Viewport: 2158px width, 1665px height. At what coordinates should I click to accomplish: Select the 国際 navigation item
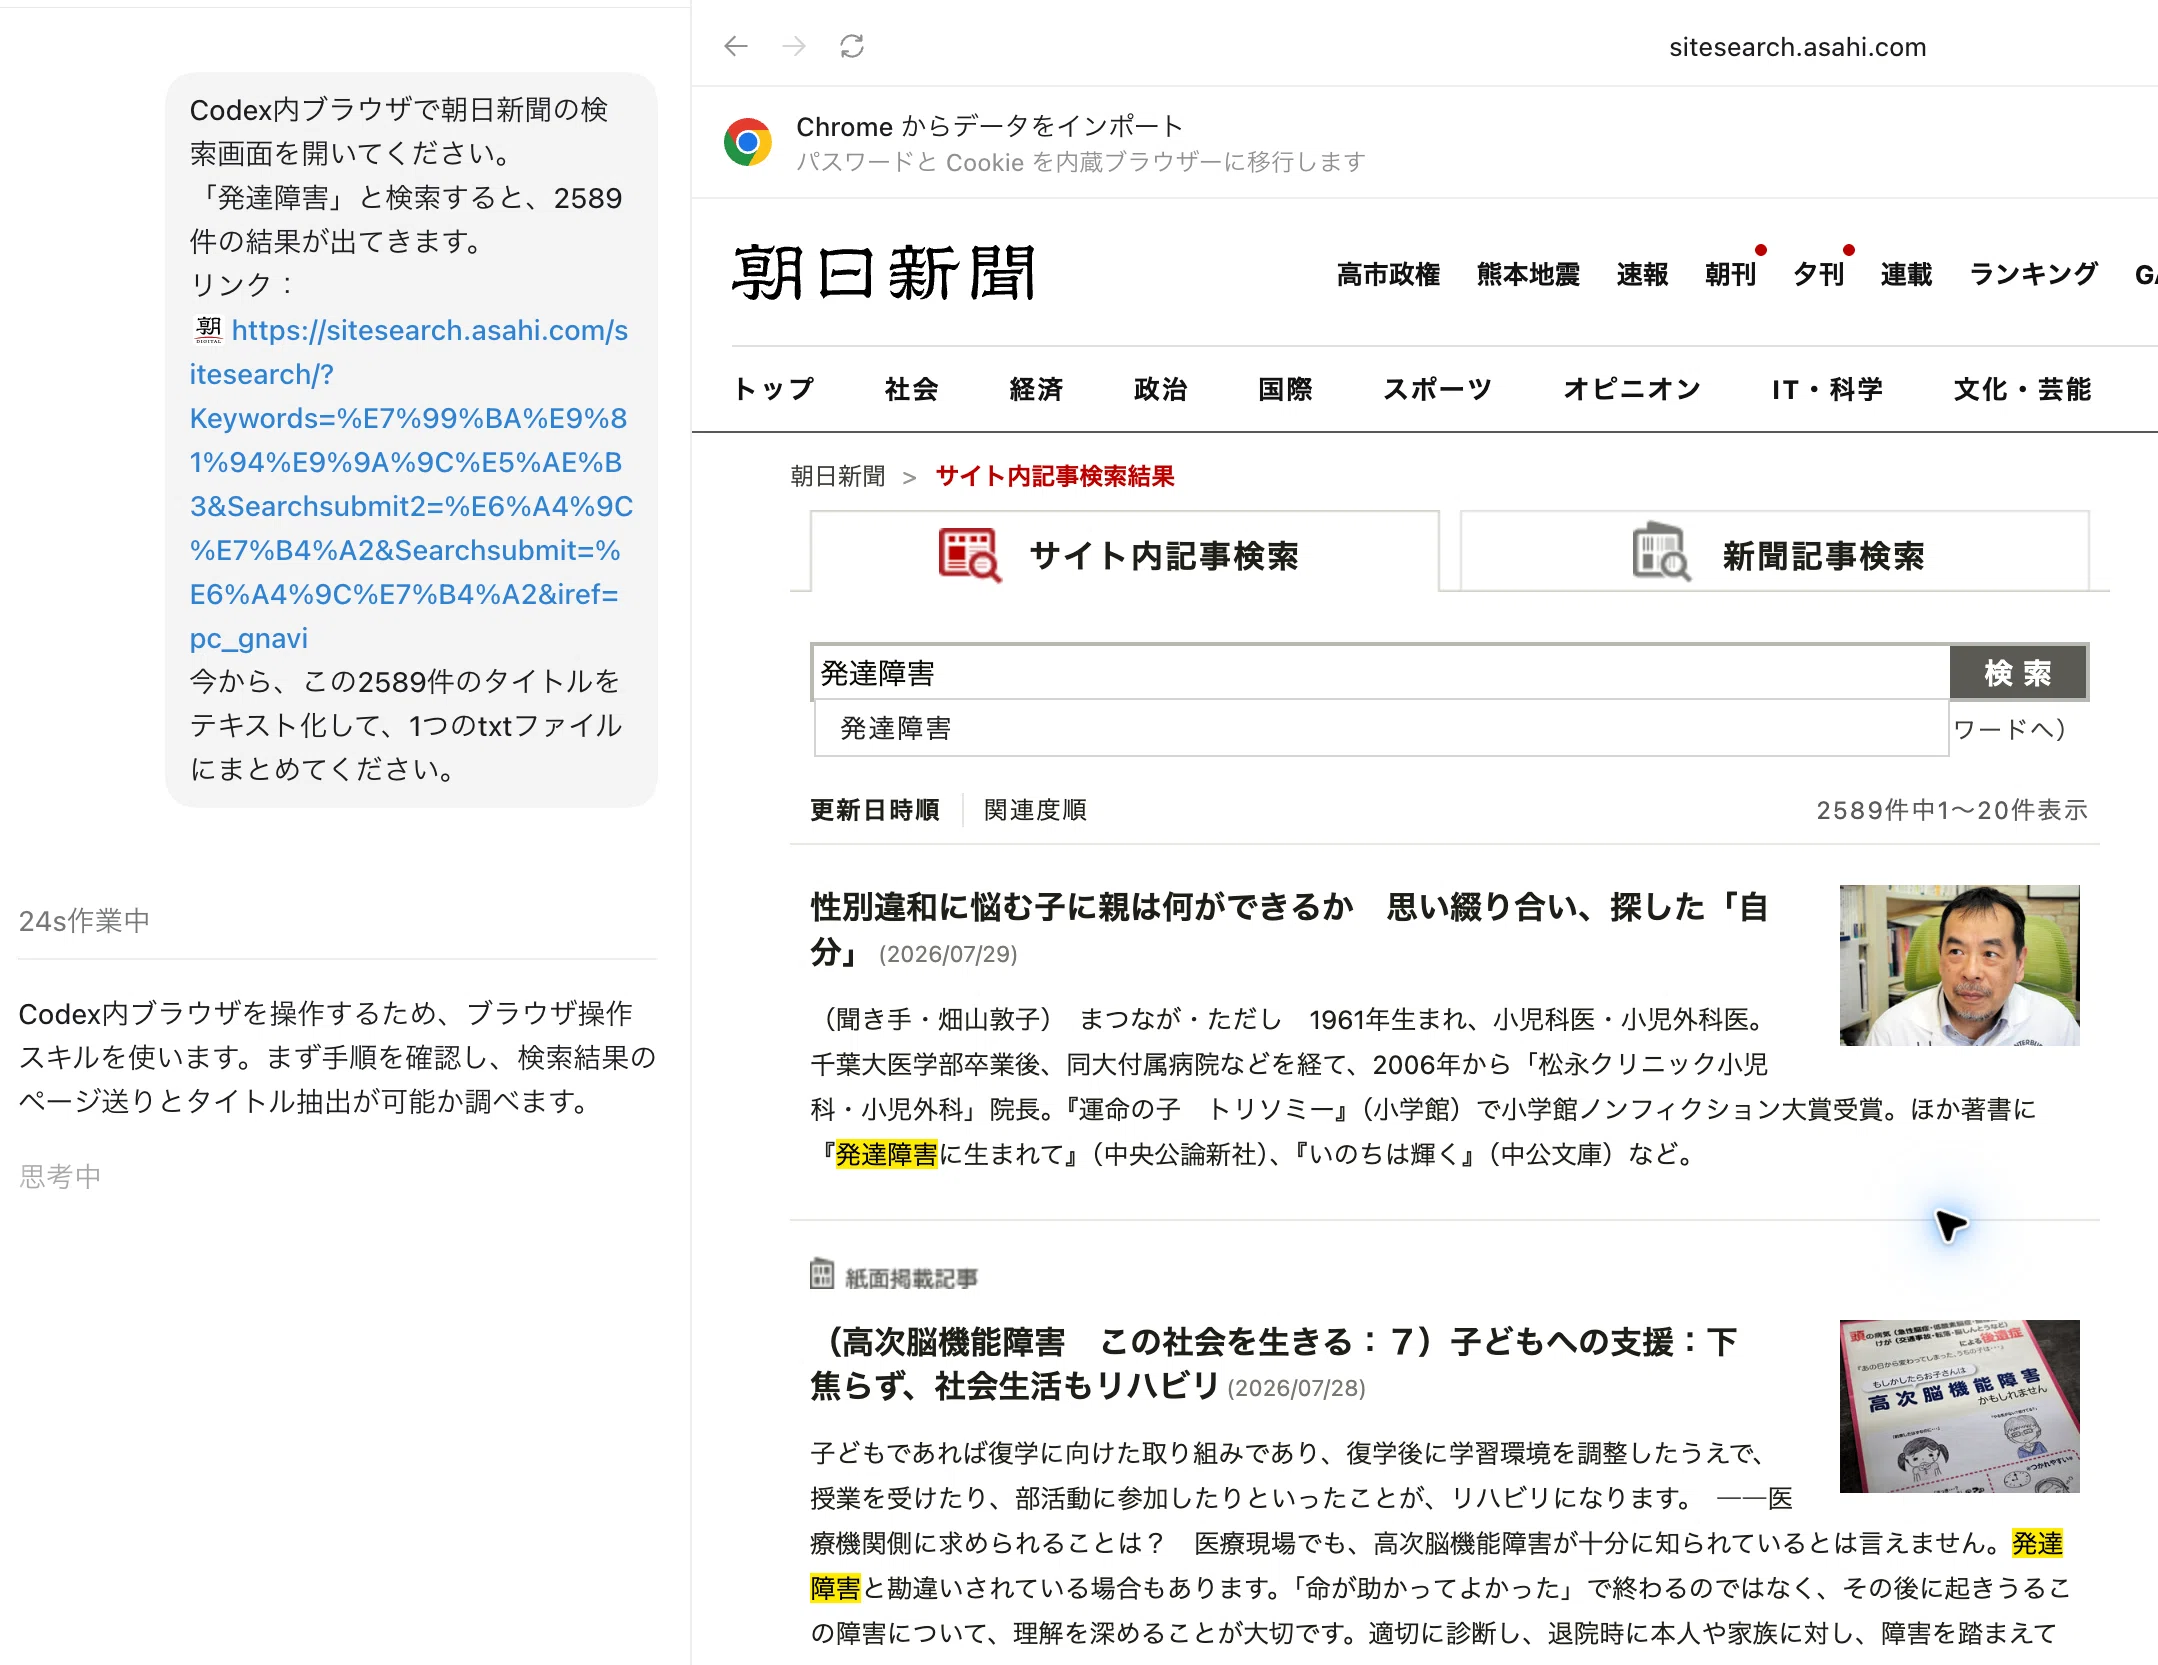point(1285,389)
